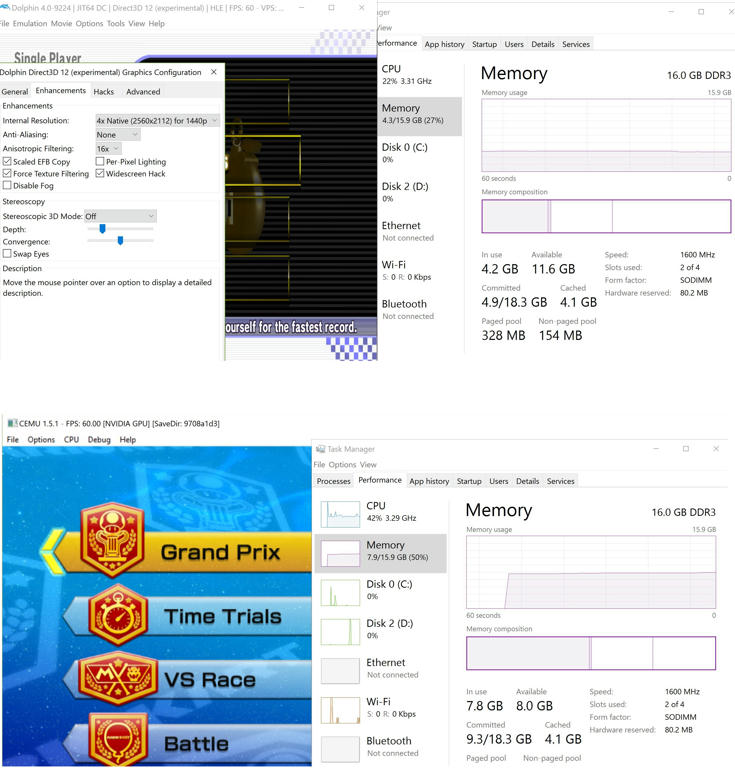Switch to the Hacks tab

click(104, 91)
